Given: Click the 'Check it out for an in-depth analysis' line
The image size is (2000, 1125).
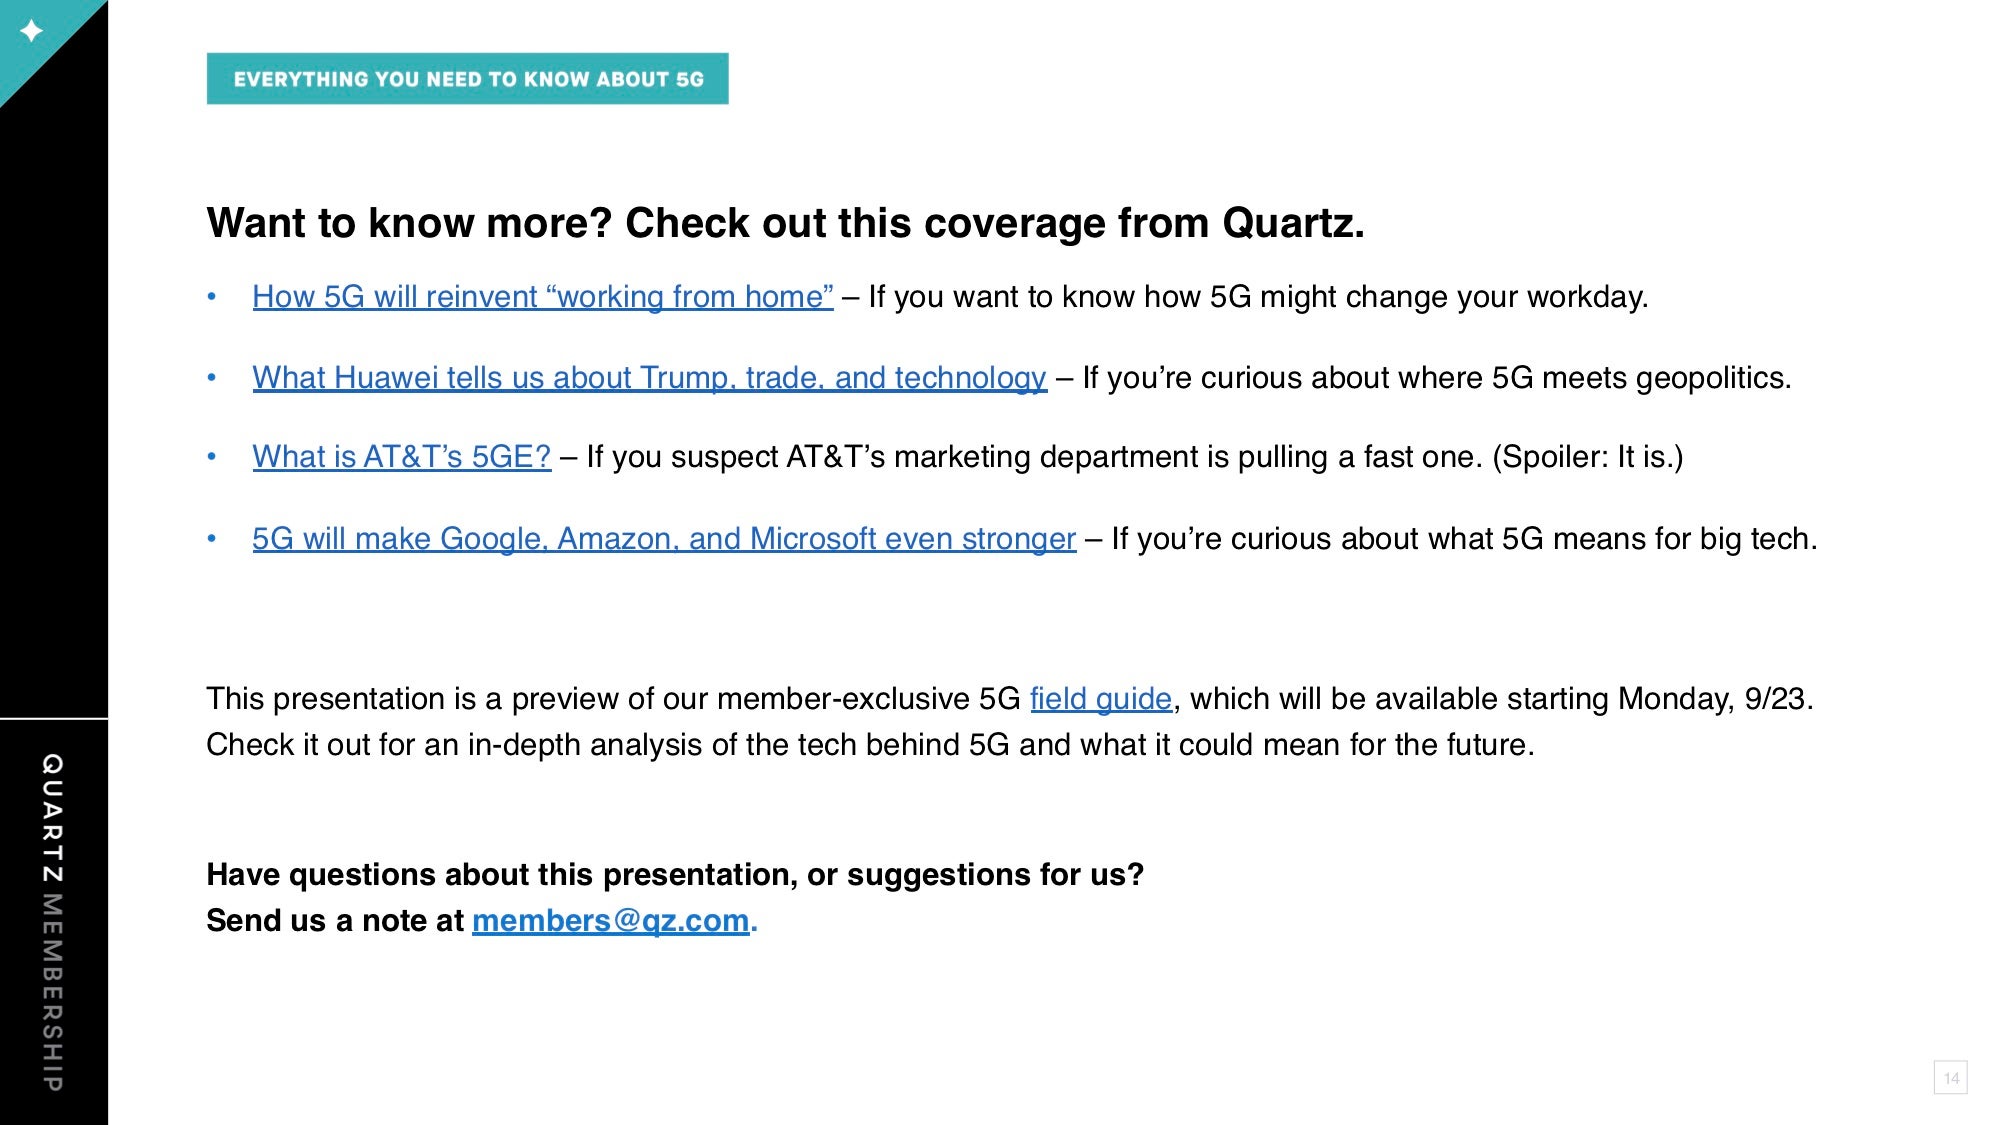Looking at the screenshot, I should [x=870, y=745].
